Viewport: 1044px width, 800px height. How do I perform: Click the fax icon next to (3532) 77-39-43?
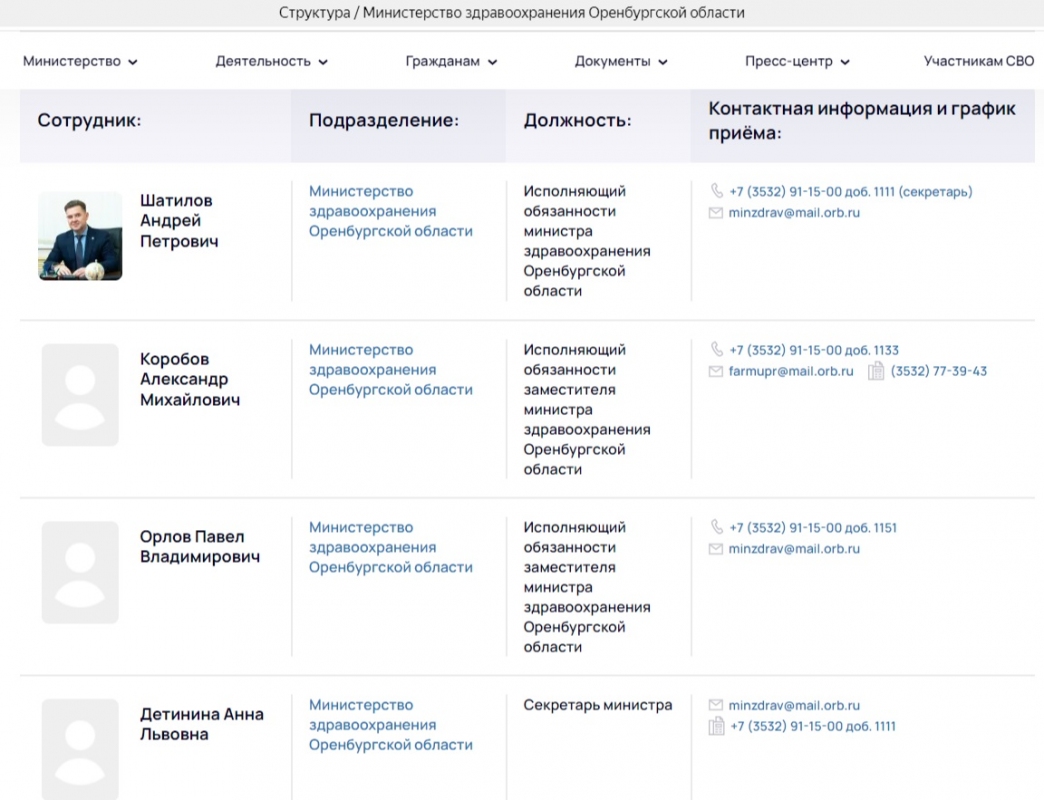click(x=876, y=371)
